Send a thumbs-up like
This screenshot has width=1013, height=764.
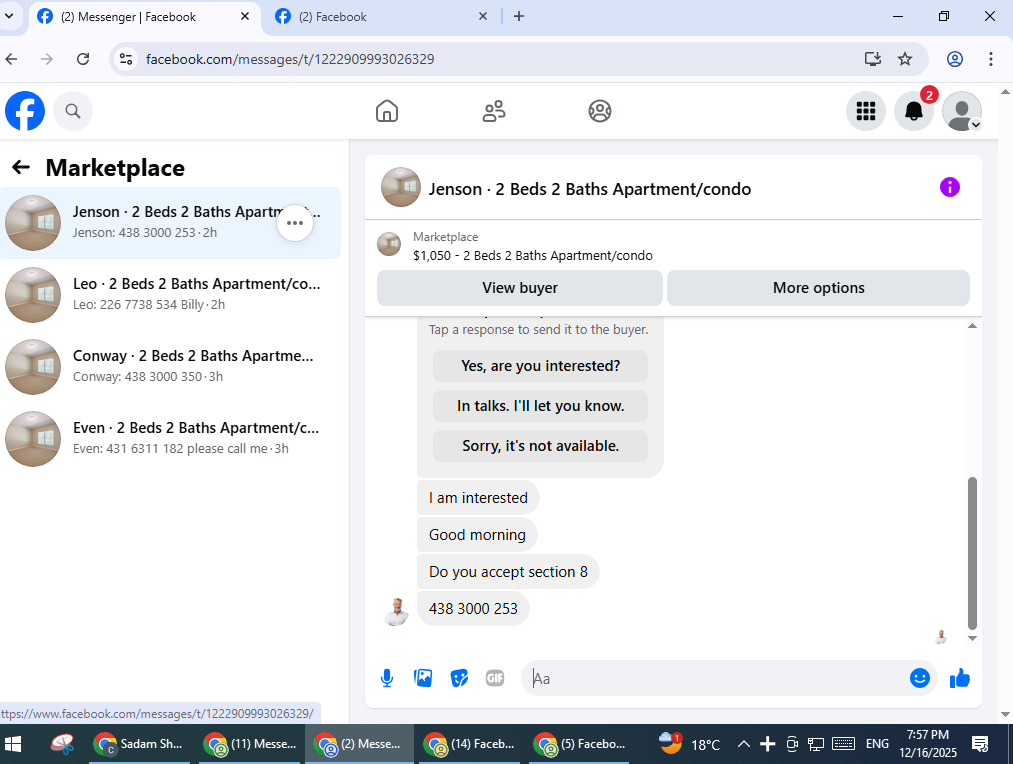coord(960,678)
